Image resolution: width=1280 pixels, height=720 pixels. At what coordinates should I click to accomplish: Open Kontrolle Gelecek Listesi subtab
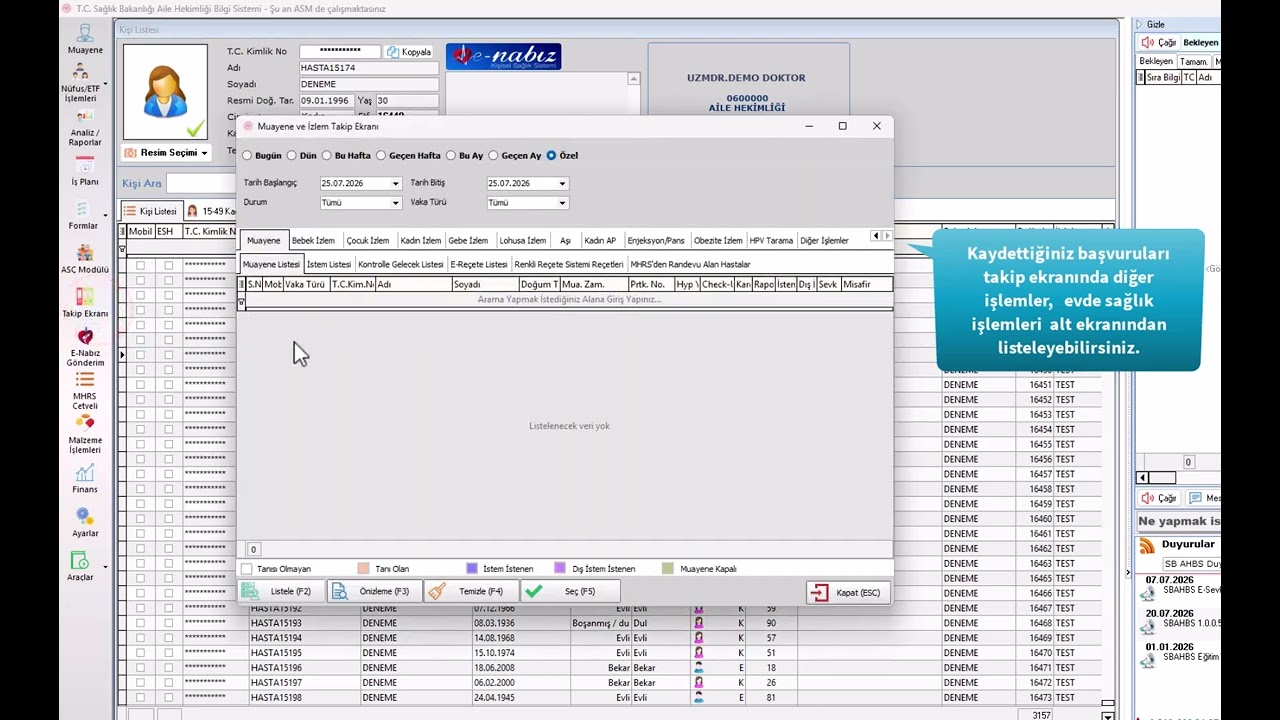[401, 265]
